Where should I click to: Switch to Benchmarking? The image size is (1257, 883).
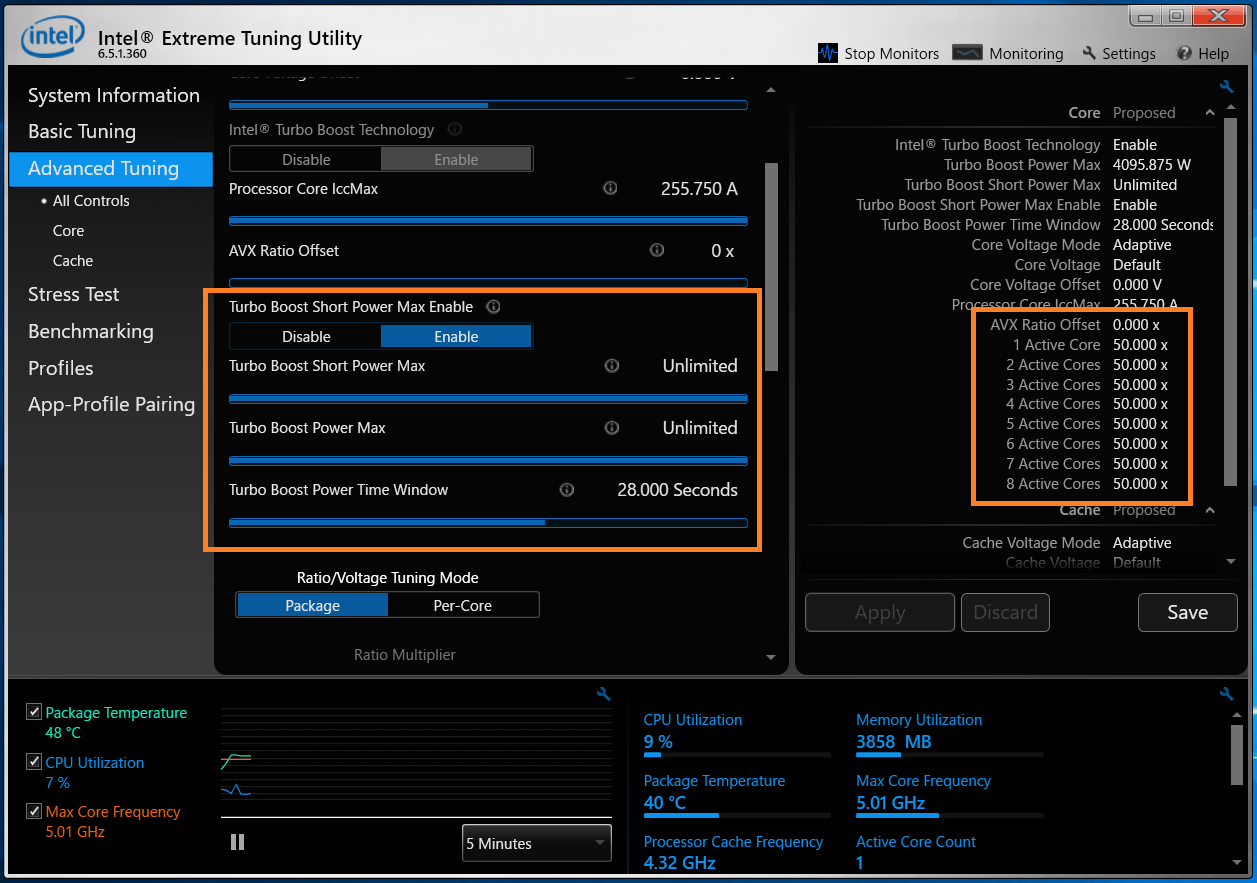point(91,331)
